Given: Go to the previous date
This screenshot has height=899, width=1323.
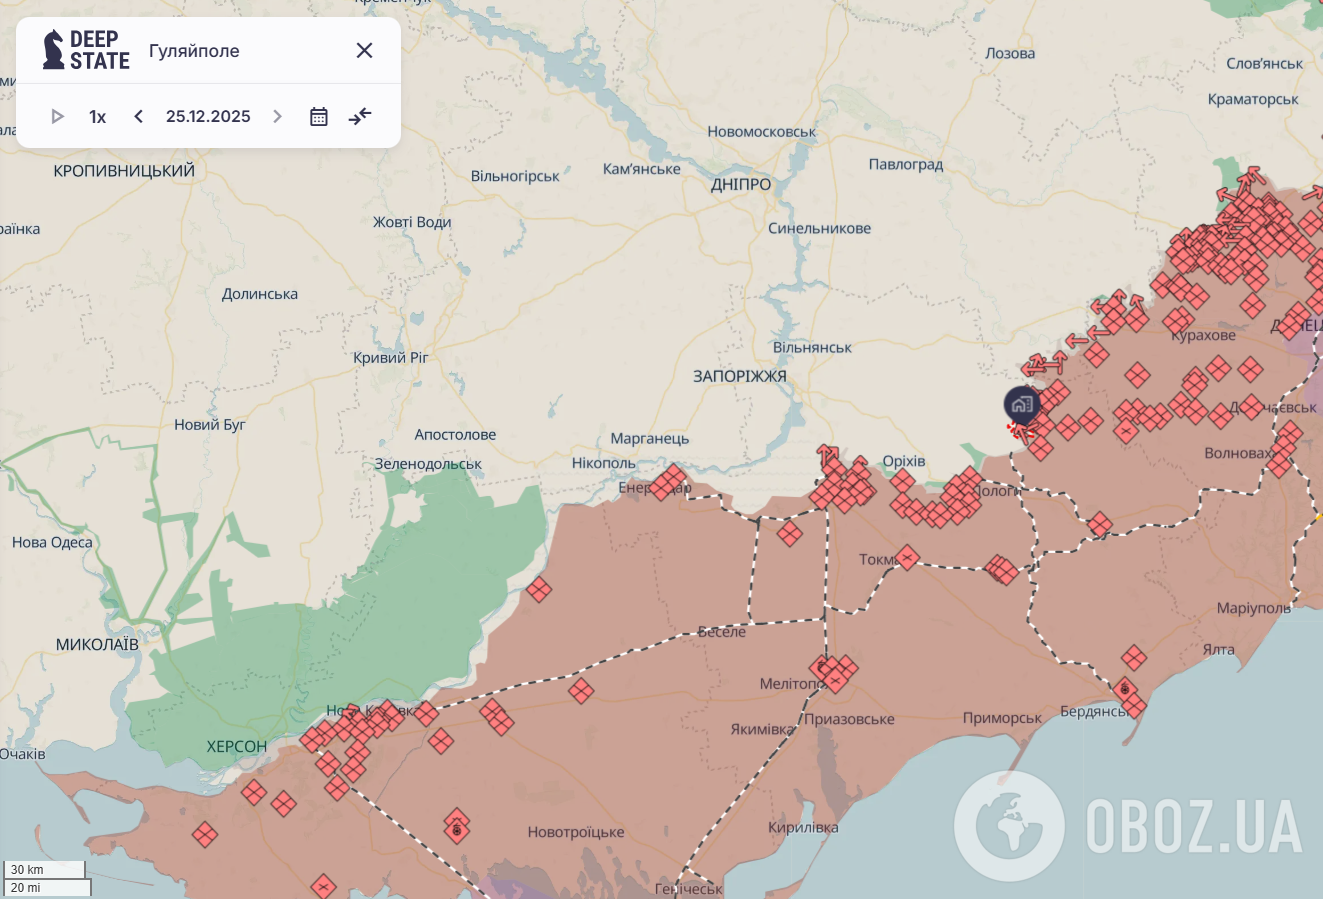Looking at the screenshot, I should click(x=139, y=117).
